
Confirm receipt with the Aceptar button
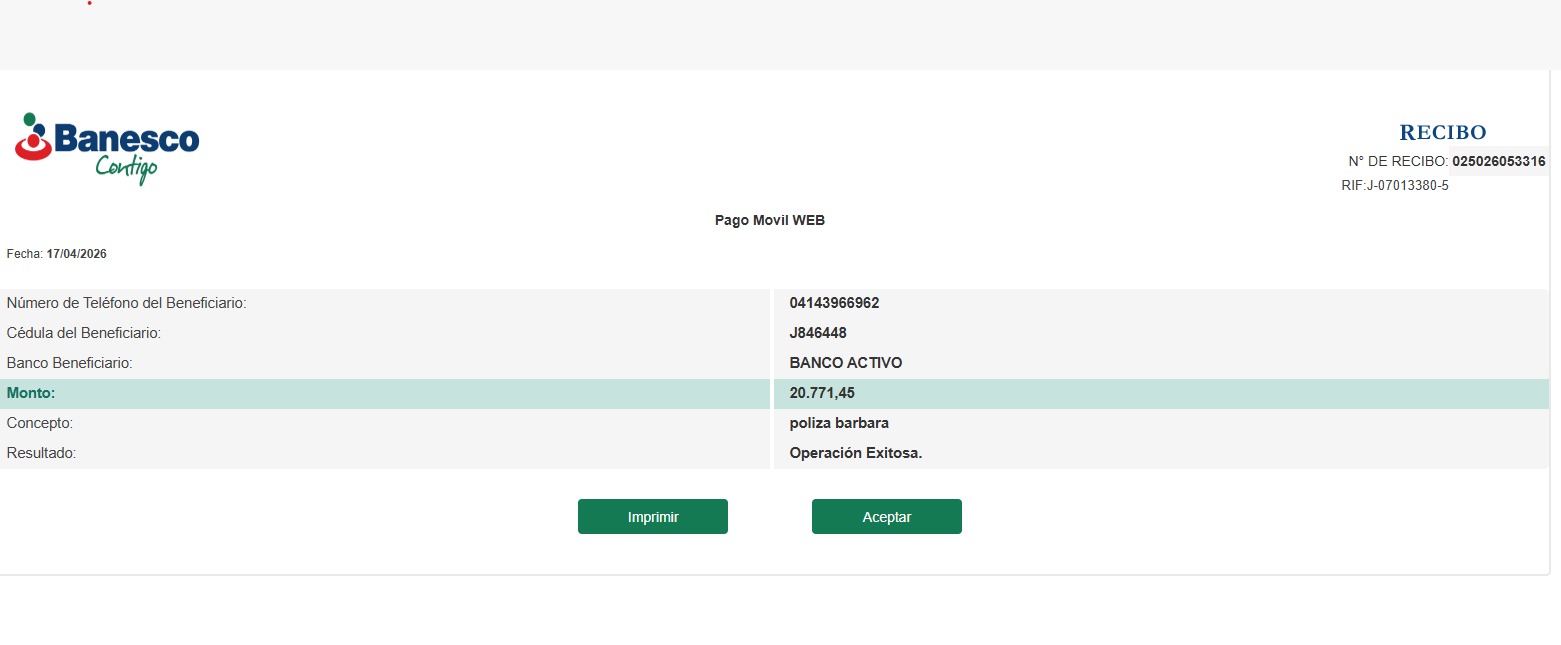coord(886,517)
